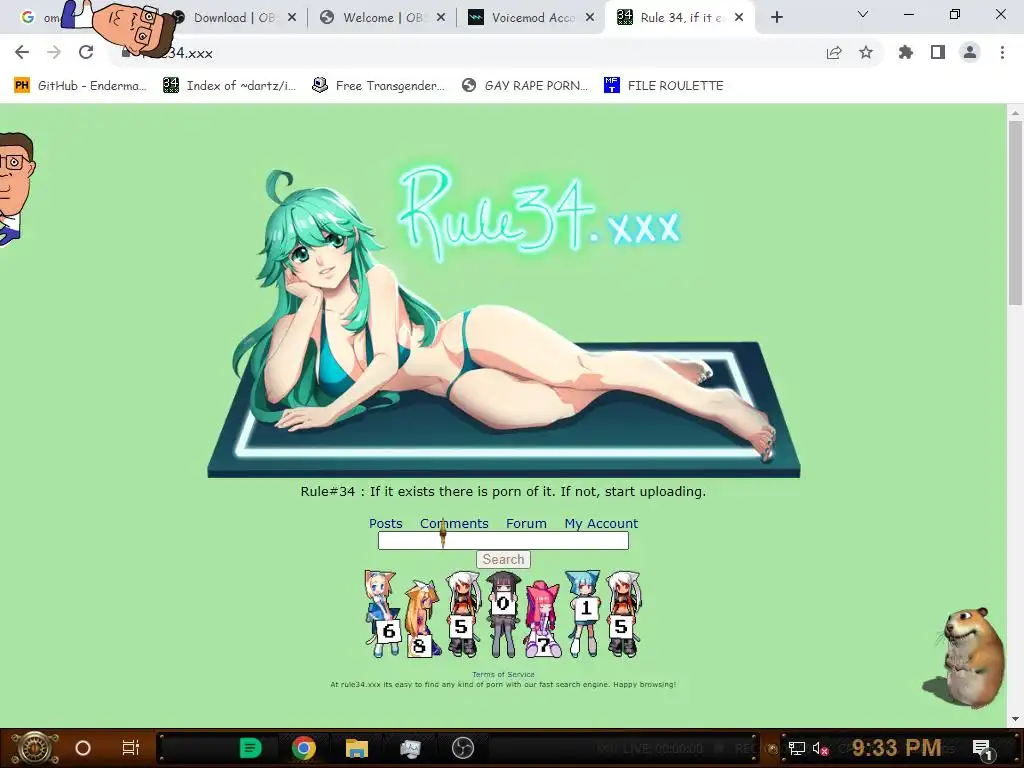Open a new tab with plus button

pyautogui.click(x=776, y=18)
